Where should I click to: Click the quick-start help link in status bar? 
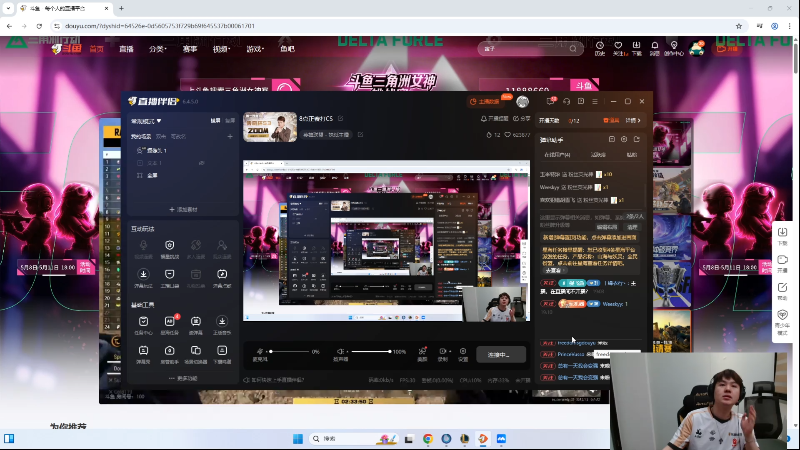[x=273, y=380]
